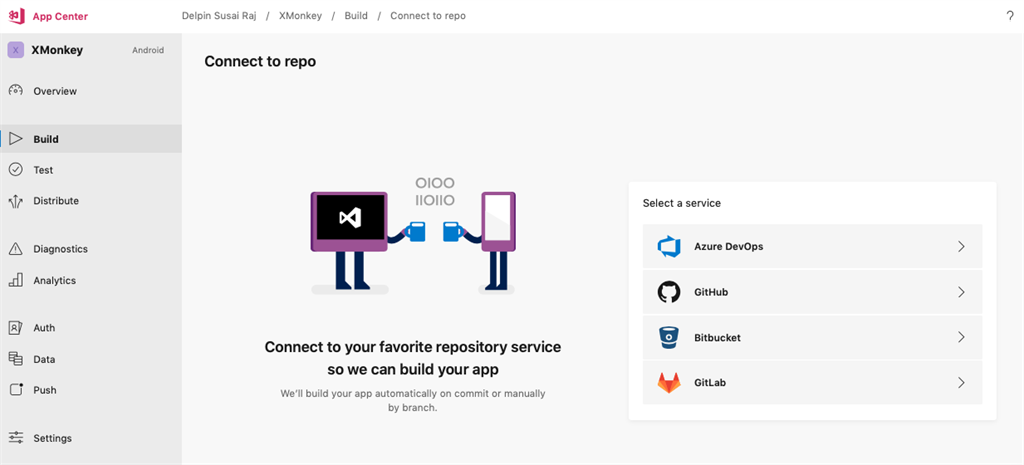Expand GitLab row chevron
The width and height of the screenshot is (1024, 465).
pos(961,383)
